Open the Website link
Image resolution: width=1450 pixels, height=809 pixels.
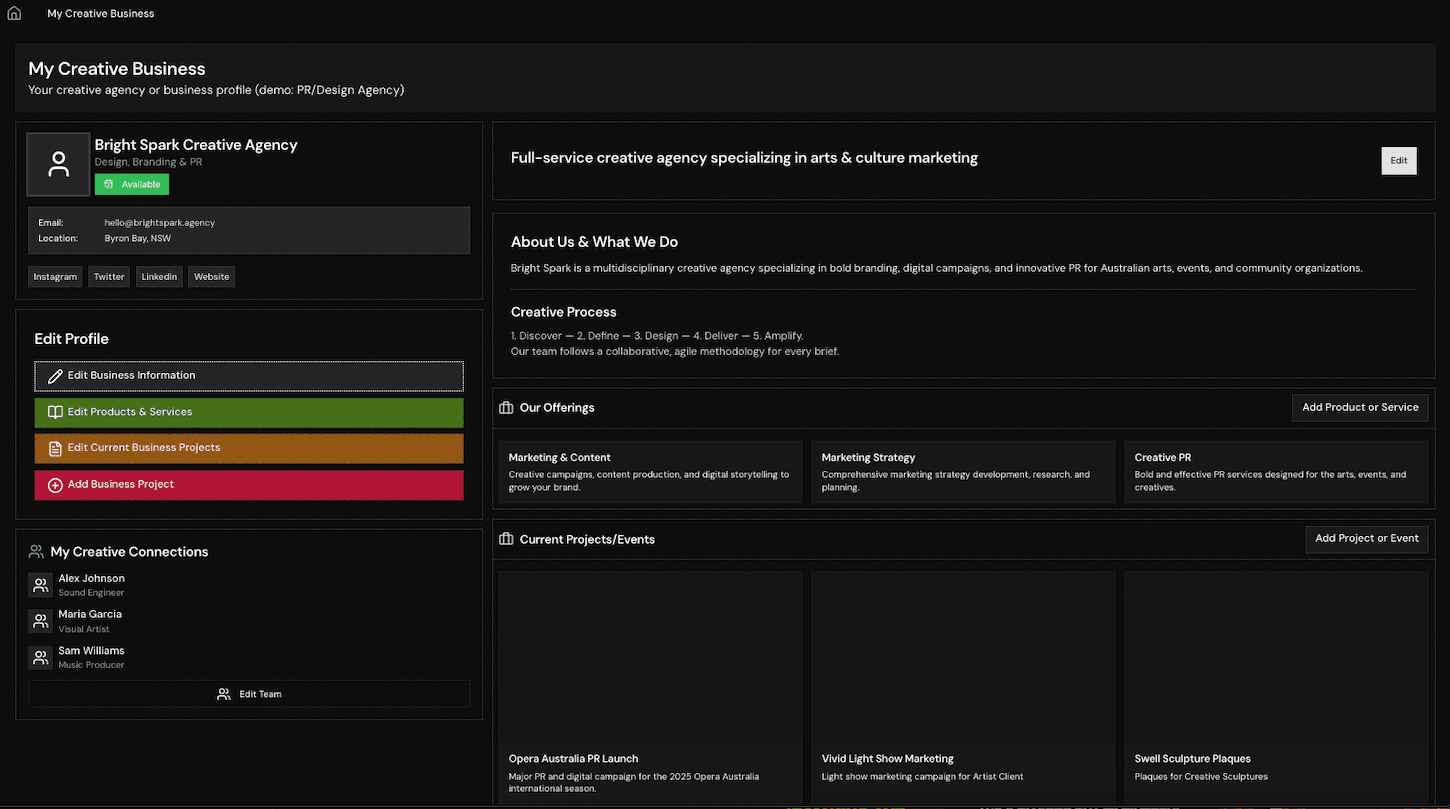point(211,277)
